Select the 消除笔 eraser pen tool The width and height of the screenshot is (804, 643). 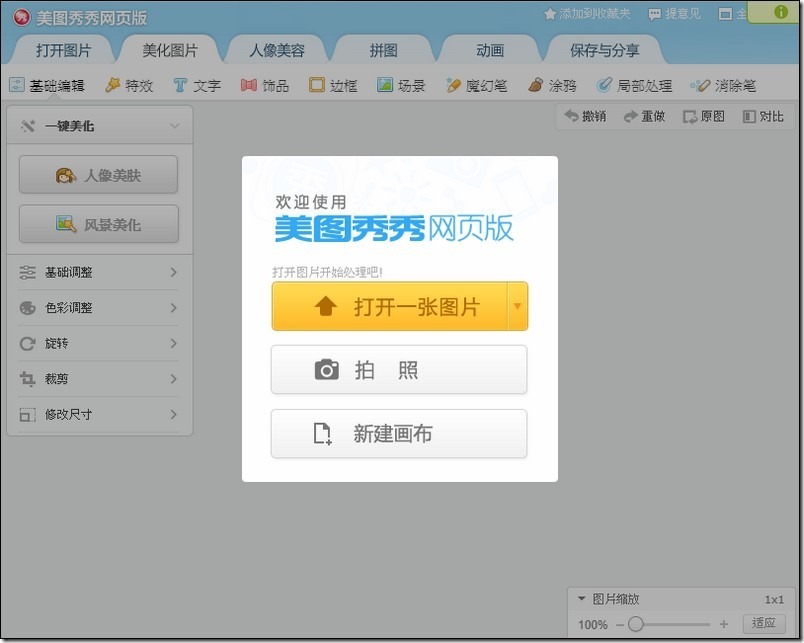723,85
